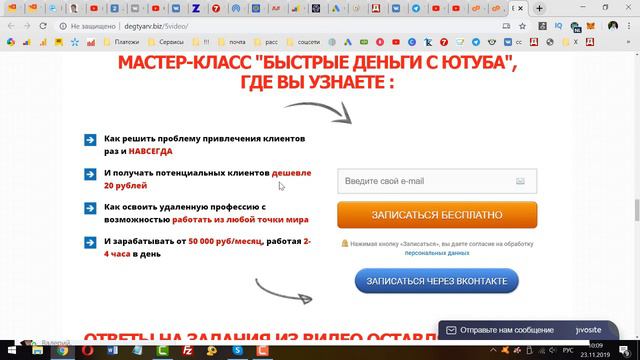
Task: Click the jivosite label in the chat widget
Action: 588,330
